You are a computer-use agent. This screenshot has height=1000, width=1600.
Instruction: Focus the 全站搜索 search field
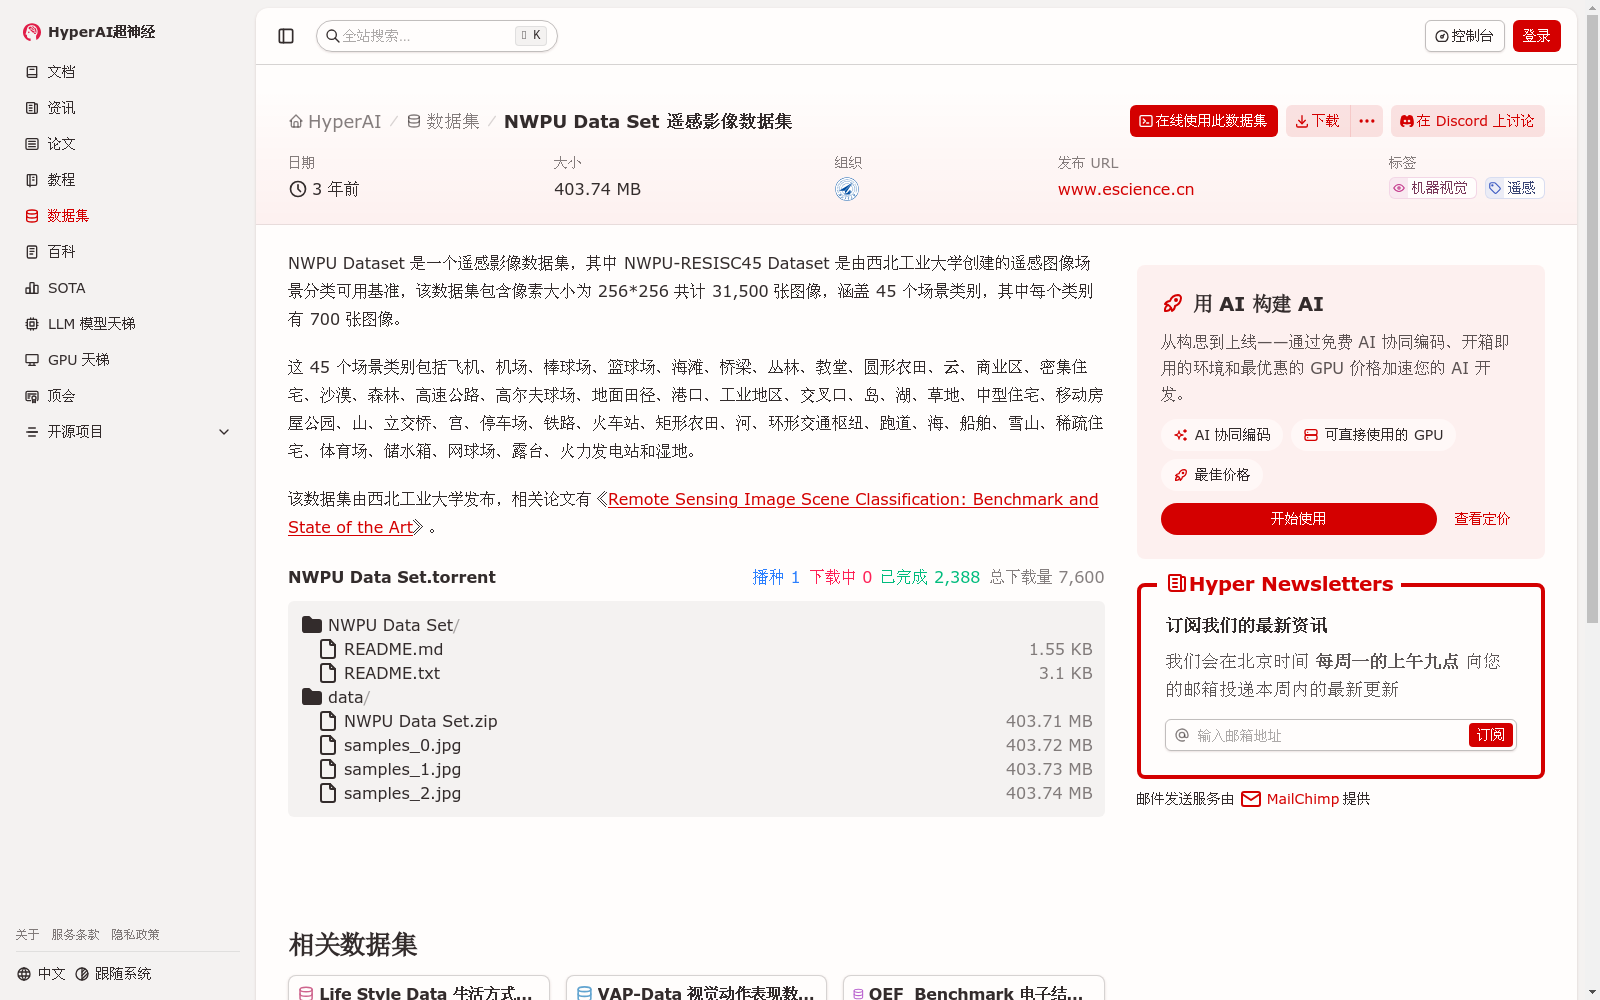tap(437, 36)
